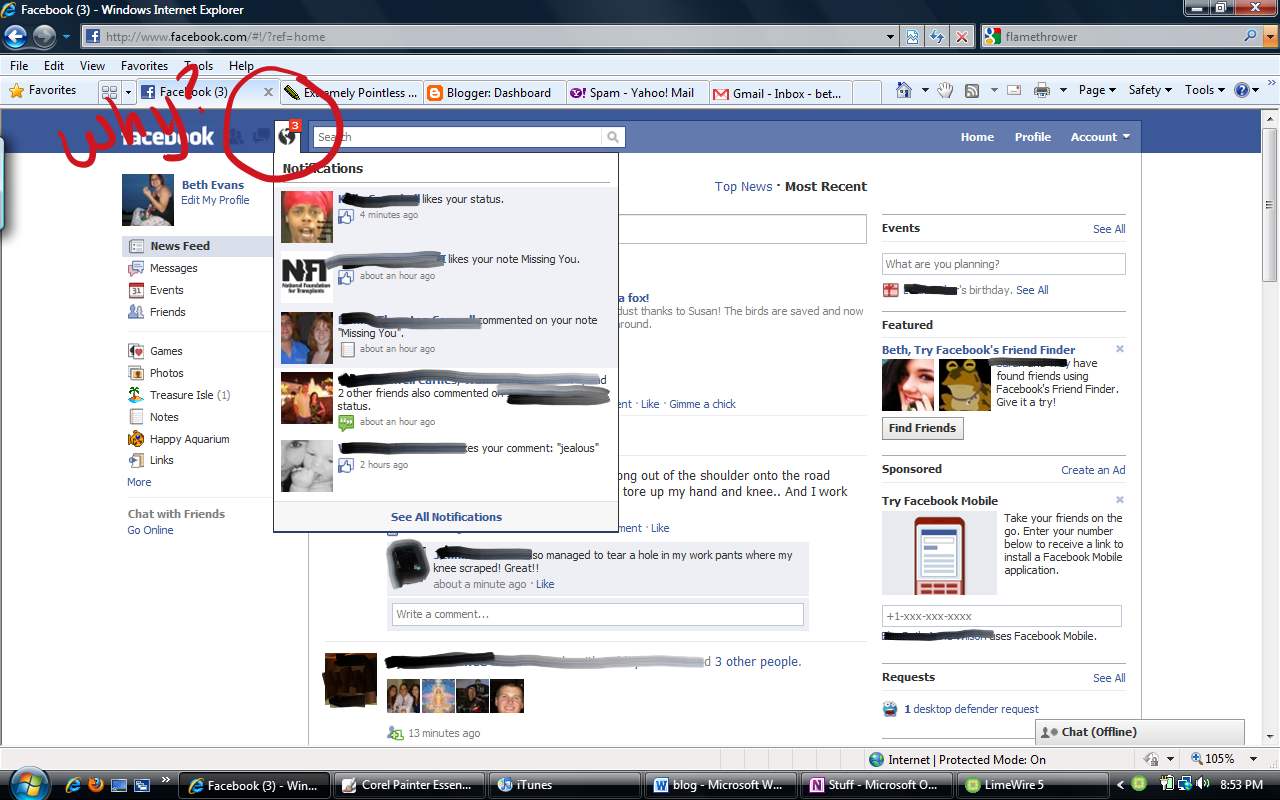Click Edit My Profile link
The width and height of the screenshot is (1280, 800).
coord(215,200)
